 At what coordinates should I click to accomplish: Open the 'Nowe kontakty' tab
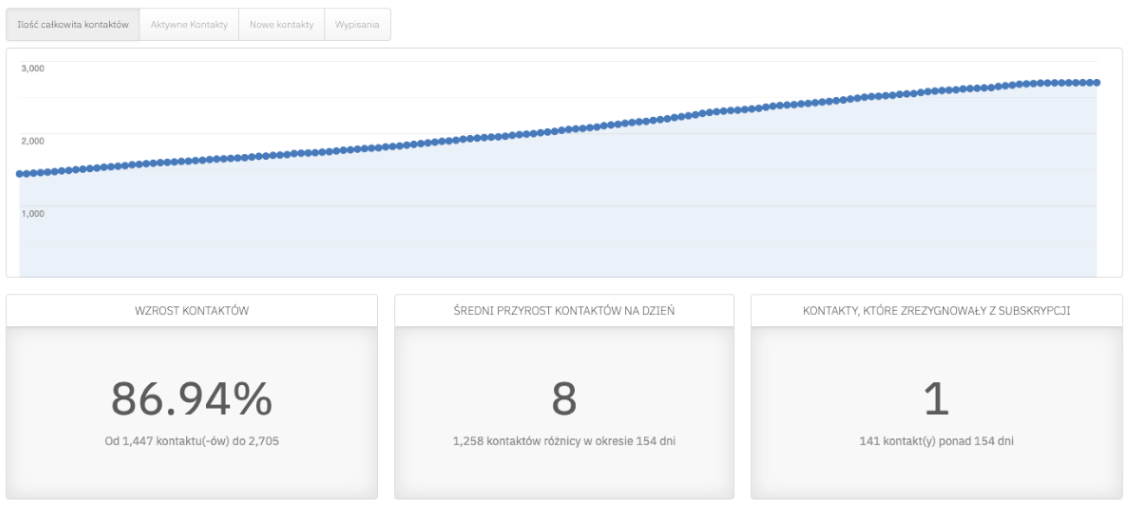click(x=282, y=25)
